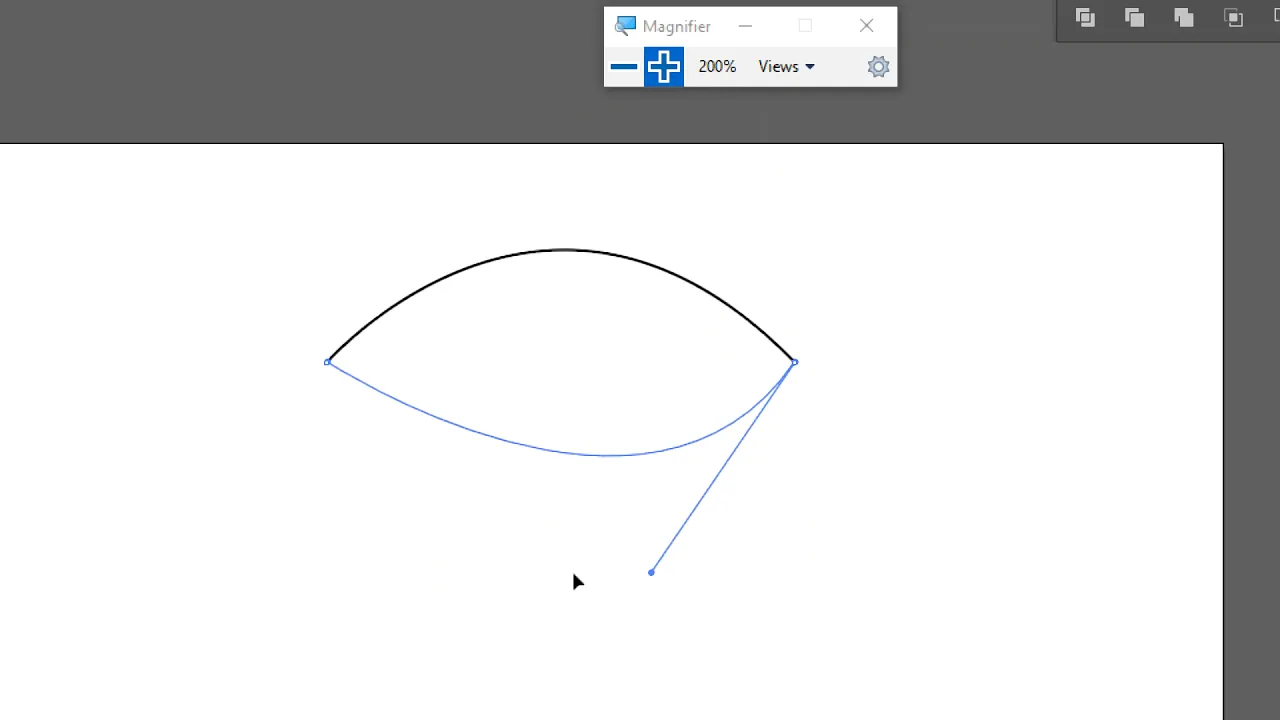Click the Magnifier app icon in title bar

point(625,26)
